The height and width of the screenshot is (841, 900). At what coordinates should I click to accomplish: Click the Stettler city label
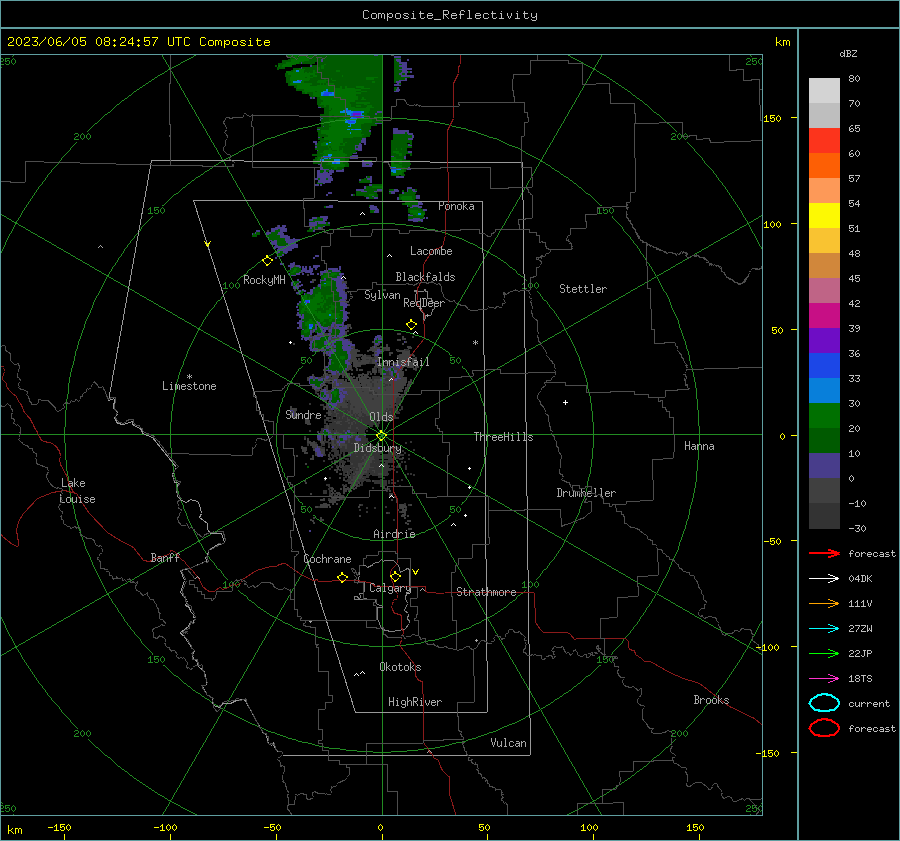tap(583, 289)
